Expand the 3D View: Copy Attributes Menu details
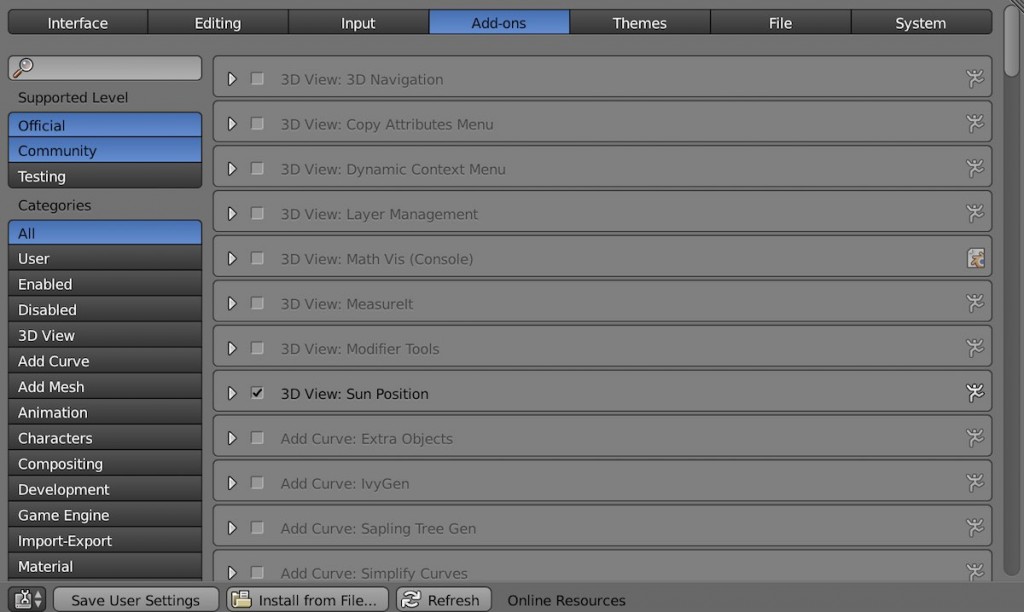This screenshot has width=1024, height=612. (x=232, y=123)
